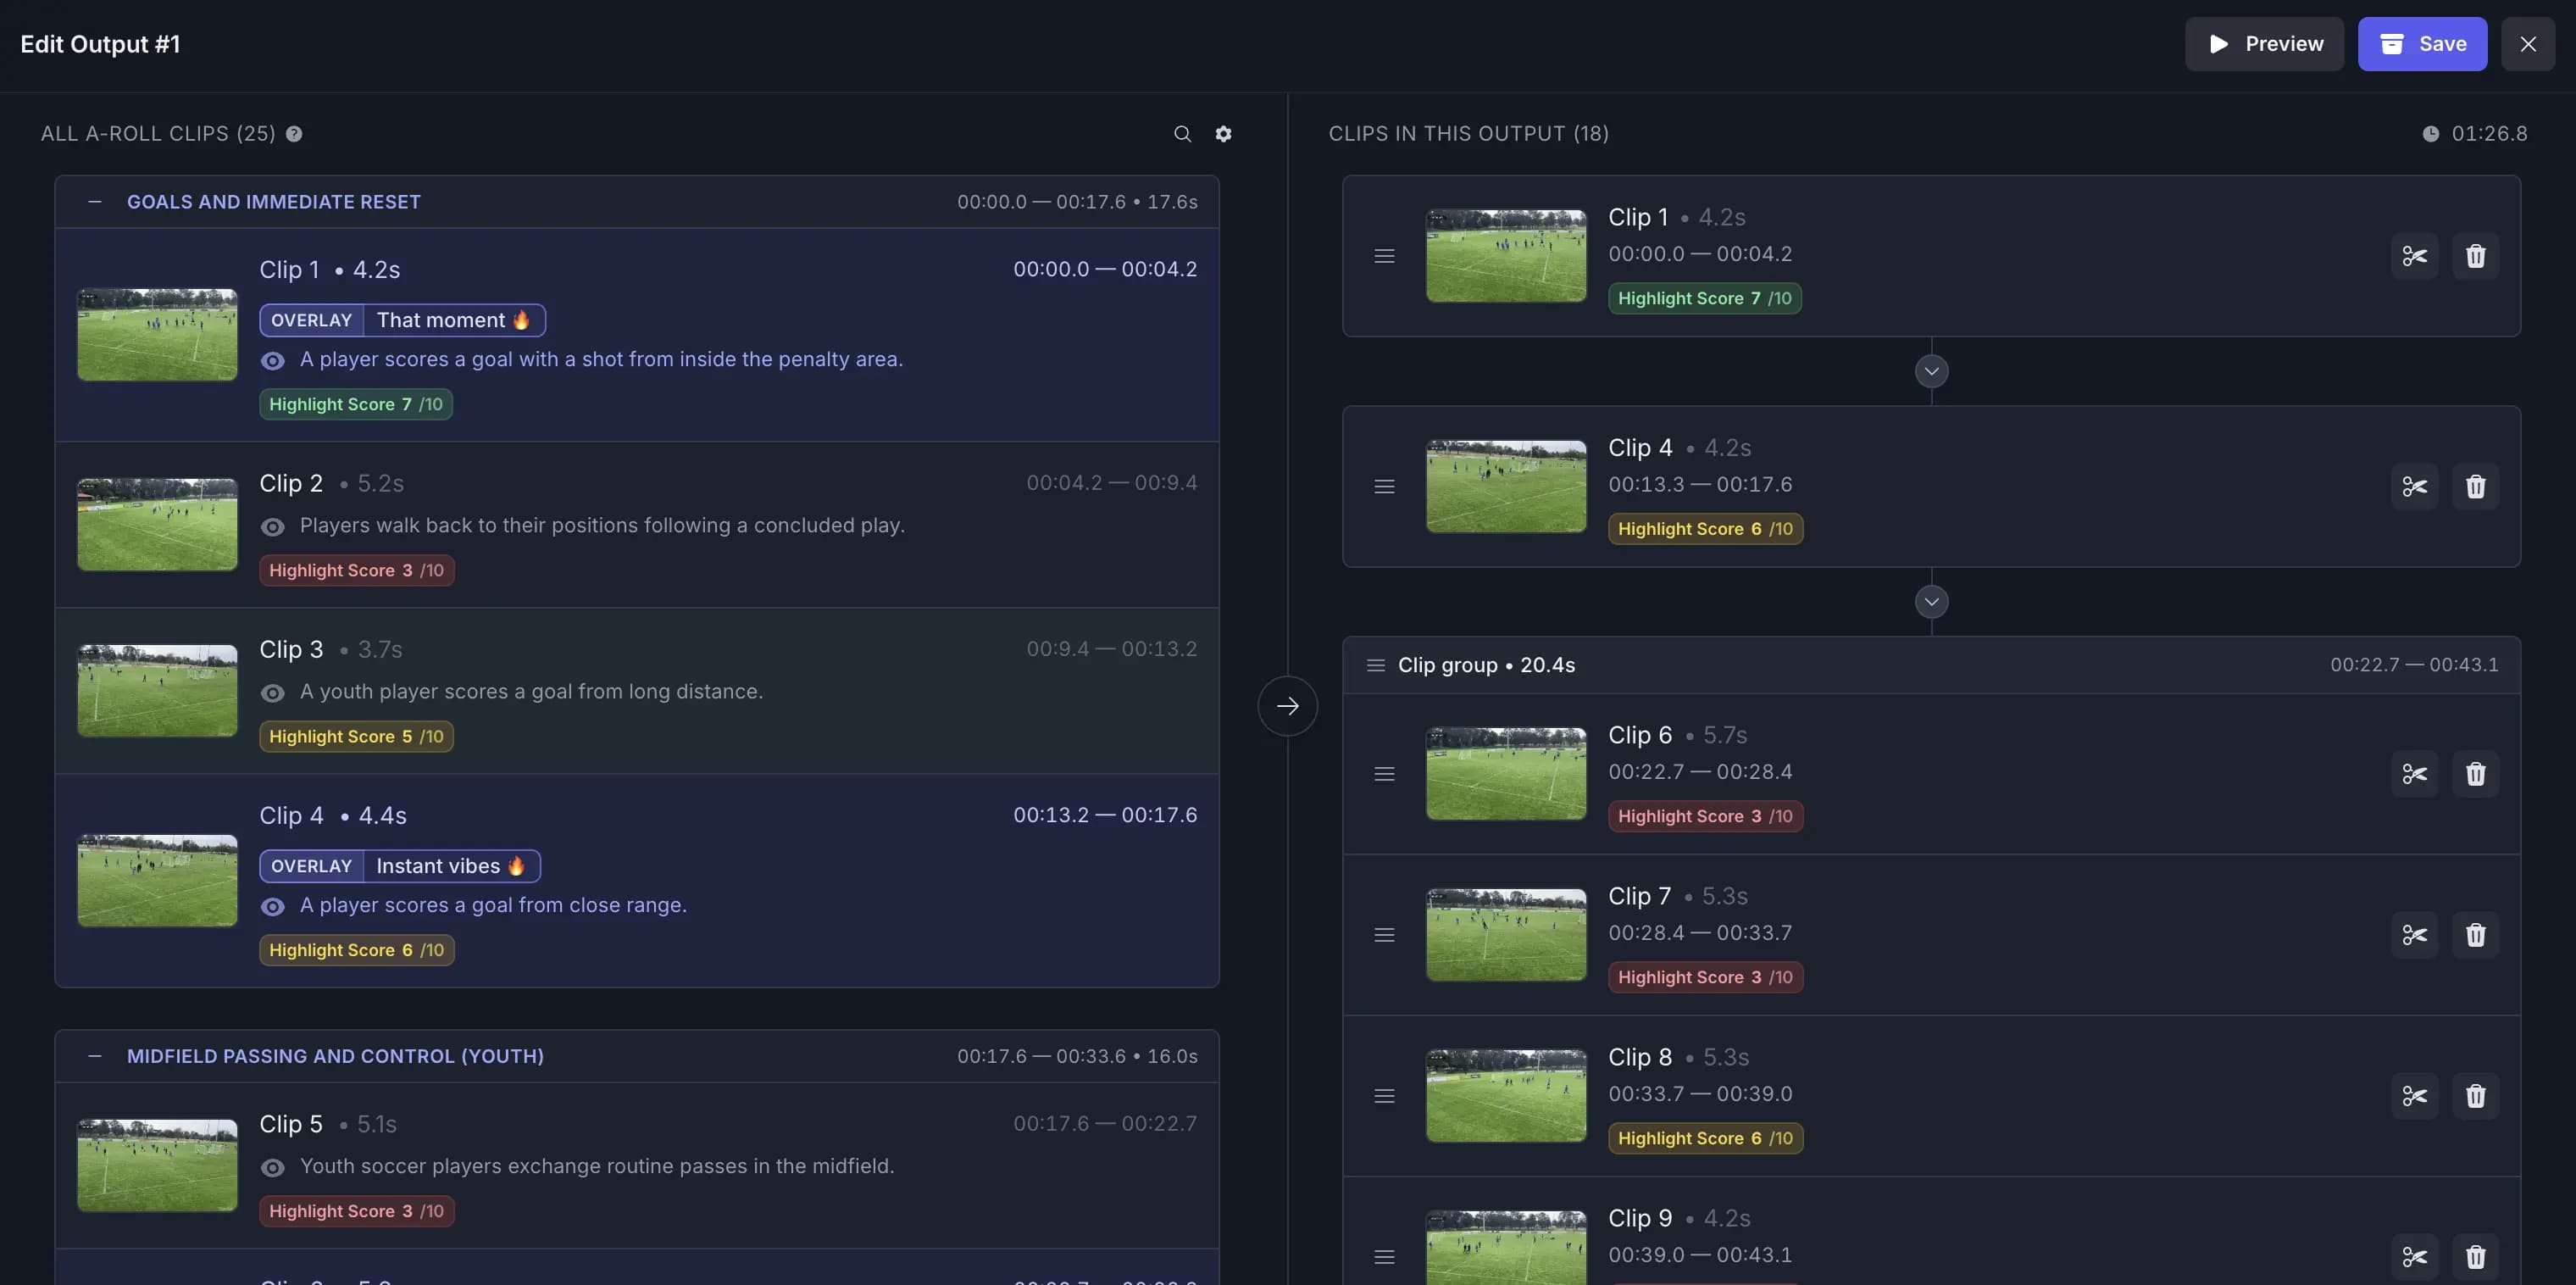
Task: Open A-roll Clip 4 thumbnail
Action: tap(157, 881)
